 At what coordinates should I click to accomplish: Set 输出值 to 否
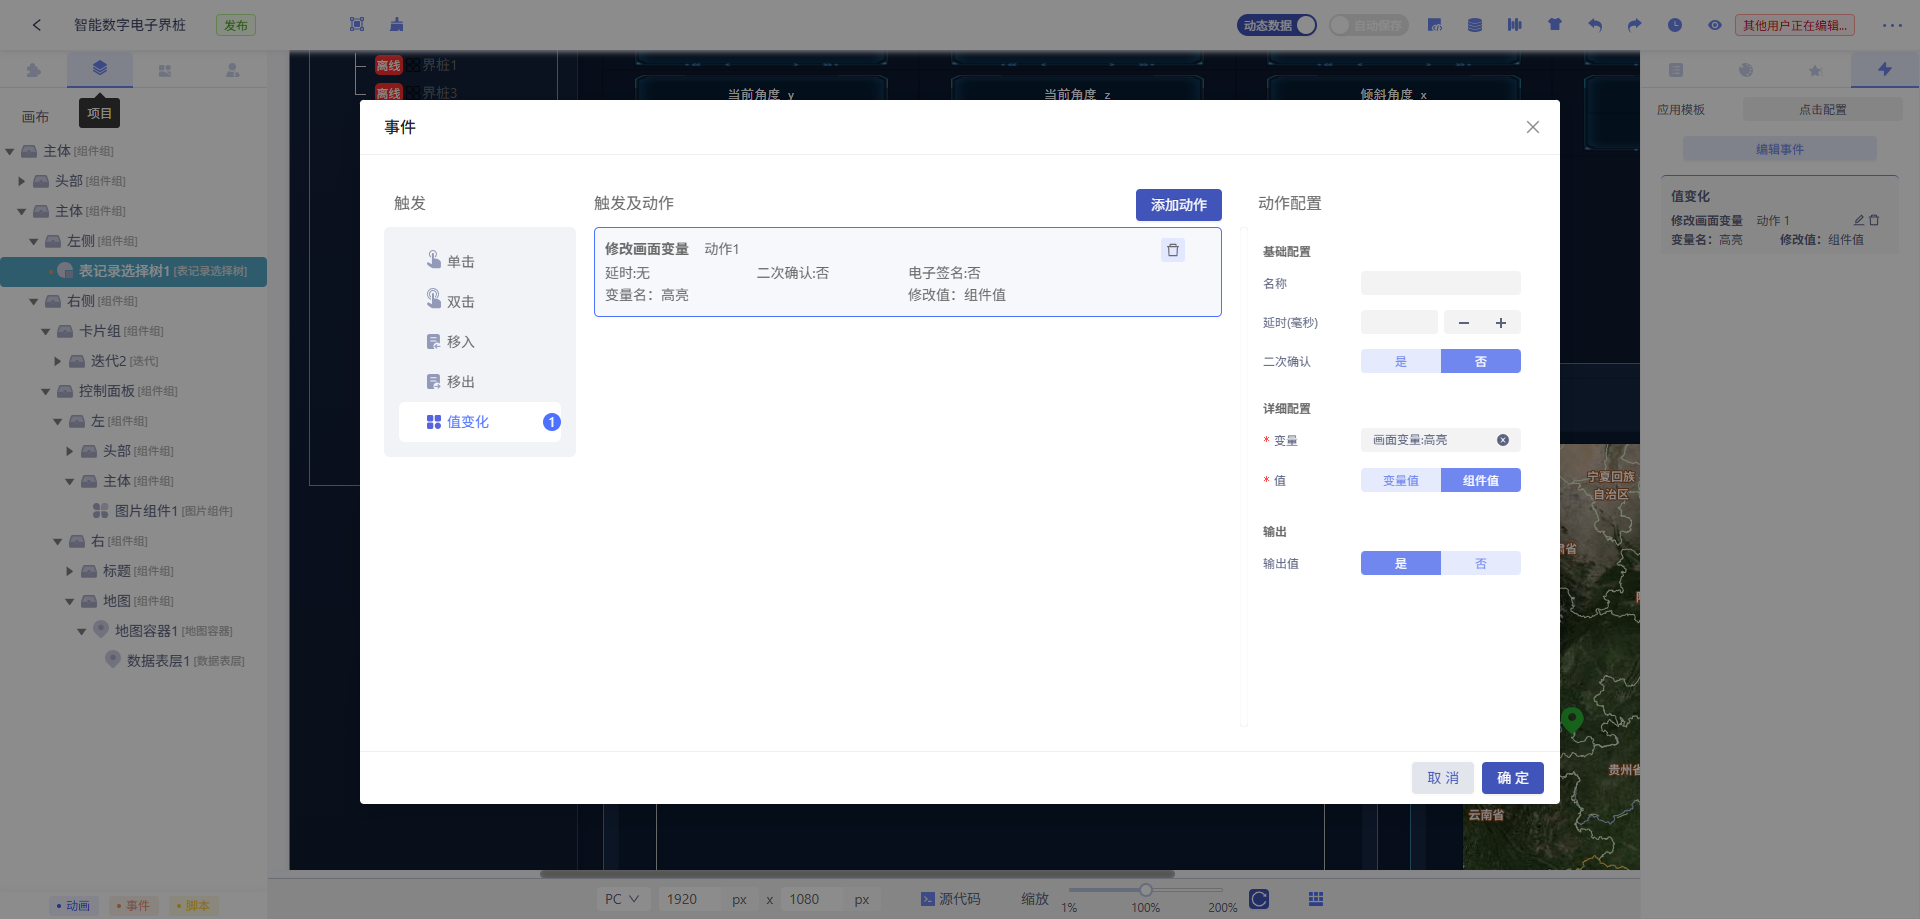tap(1481, 563)
